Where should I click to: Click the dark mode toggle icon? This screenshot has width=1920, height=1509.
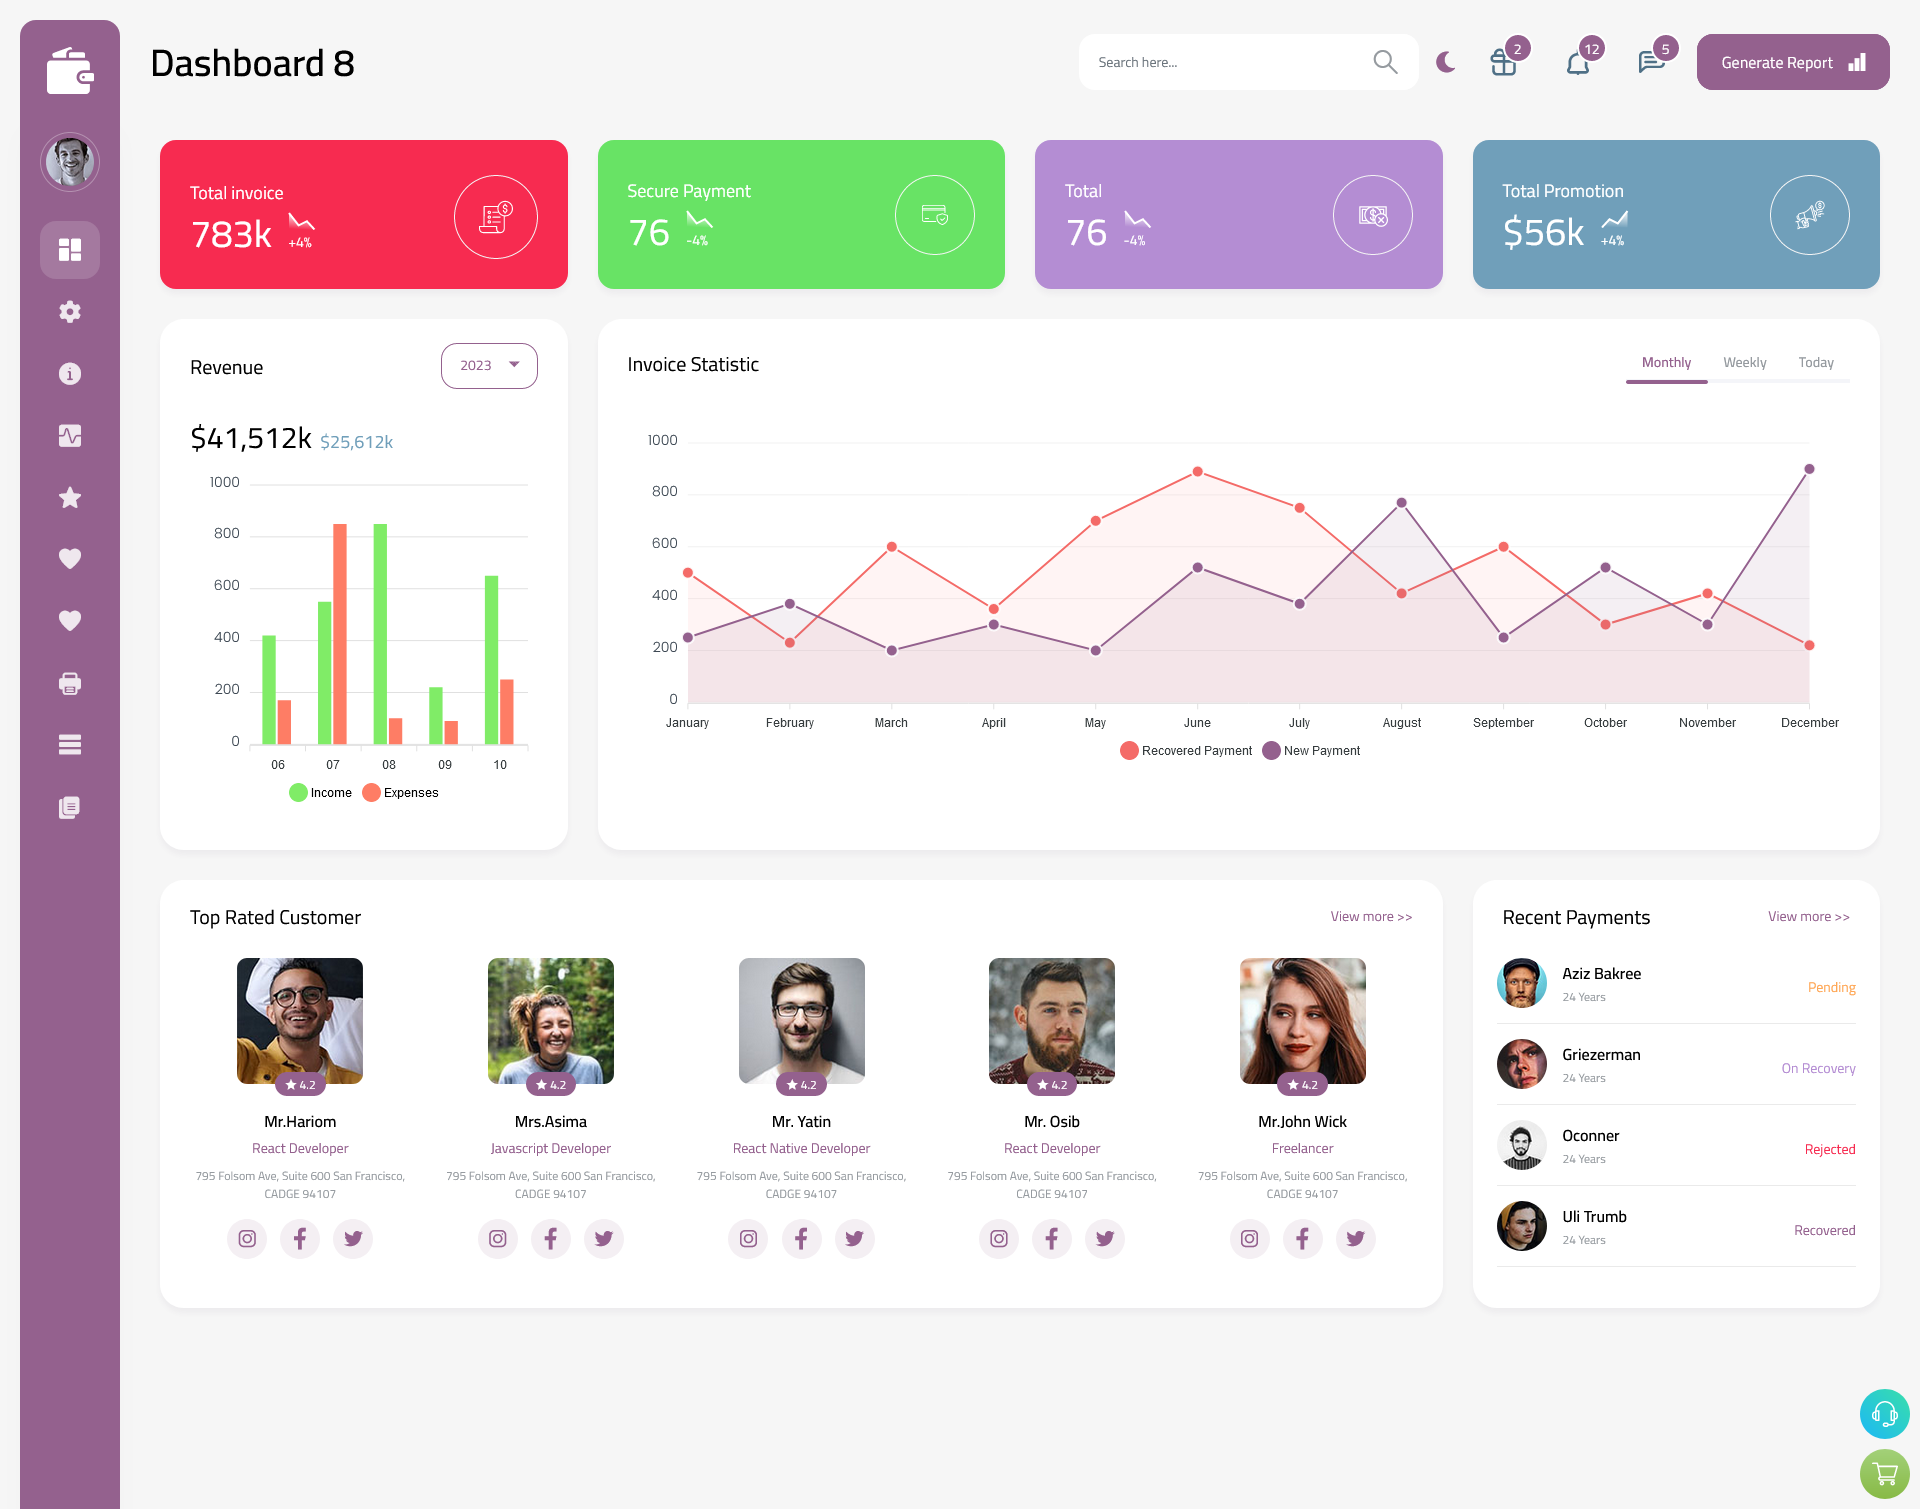[x=1445, y=61]
